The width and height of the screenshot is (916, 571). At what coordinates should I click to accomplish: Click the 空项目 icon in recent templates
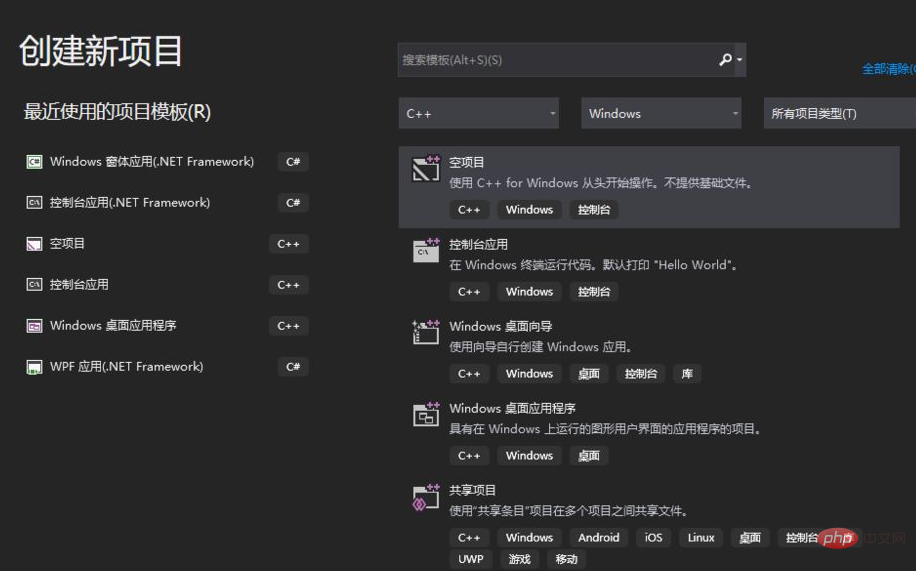[x=34, y=244]
